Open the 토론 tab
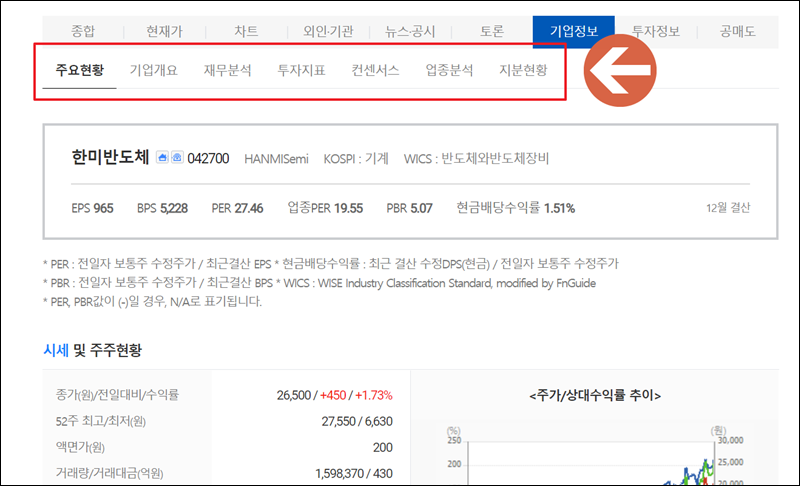This screenshot has width=800, height=486. click(492, 32)
